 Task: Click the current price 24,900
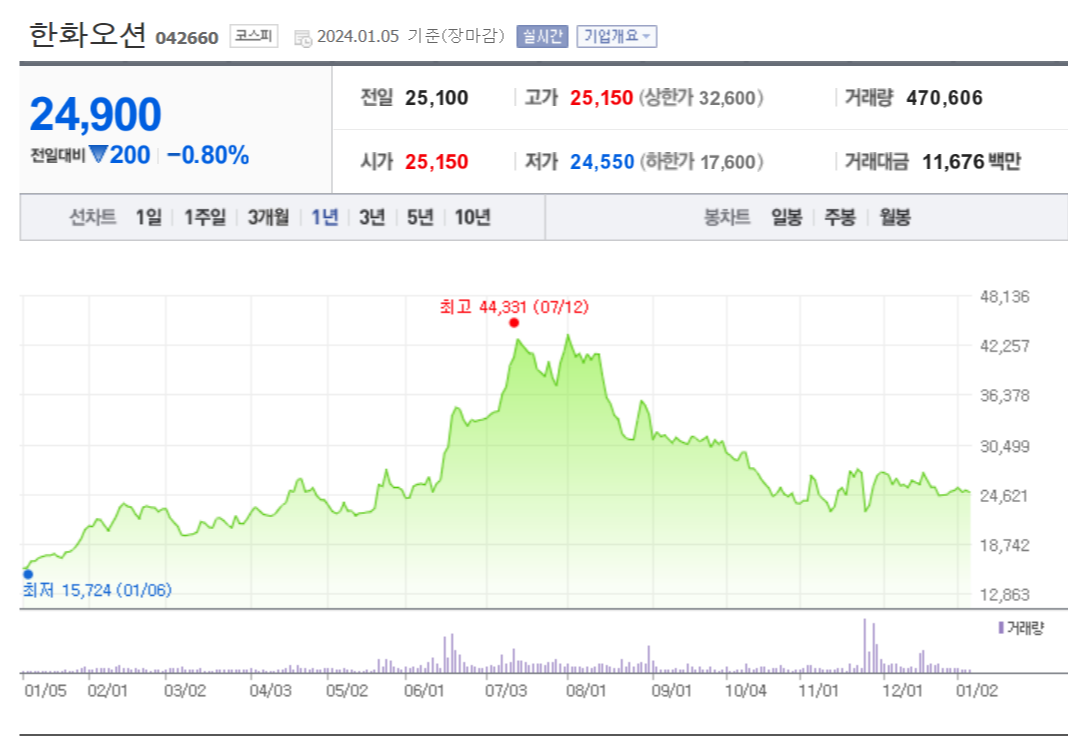(95, 114)
